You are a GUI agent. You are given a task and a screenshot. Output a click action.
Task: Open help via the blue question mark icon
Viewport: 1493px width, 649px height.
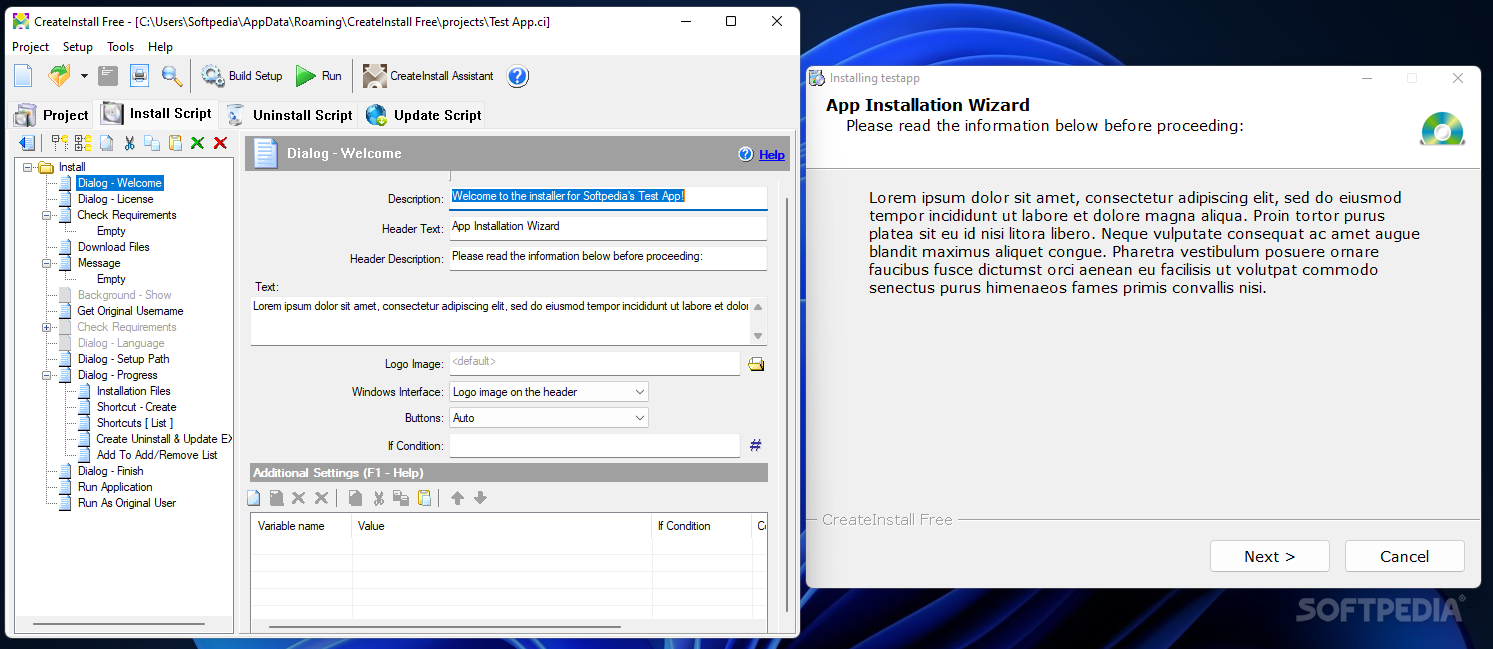point(517,76)
